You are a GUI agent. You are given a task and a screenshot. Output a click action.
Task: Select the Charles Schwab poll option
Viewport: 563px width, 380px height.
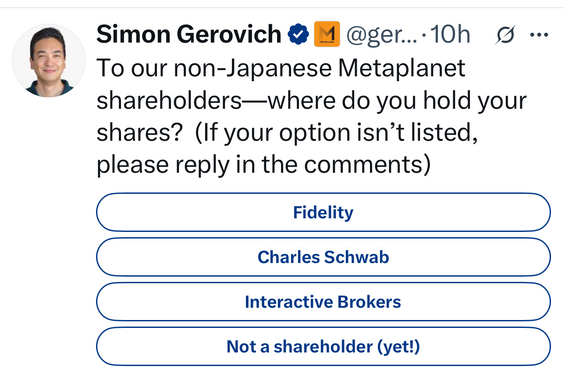[323, 257]
